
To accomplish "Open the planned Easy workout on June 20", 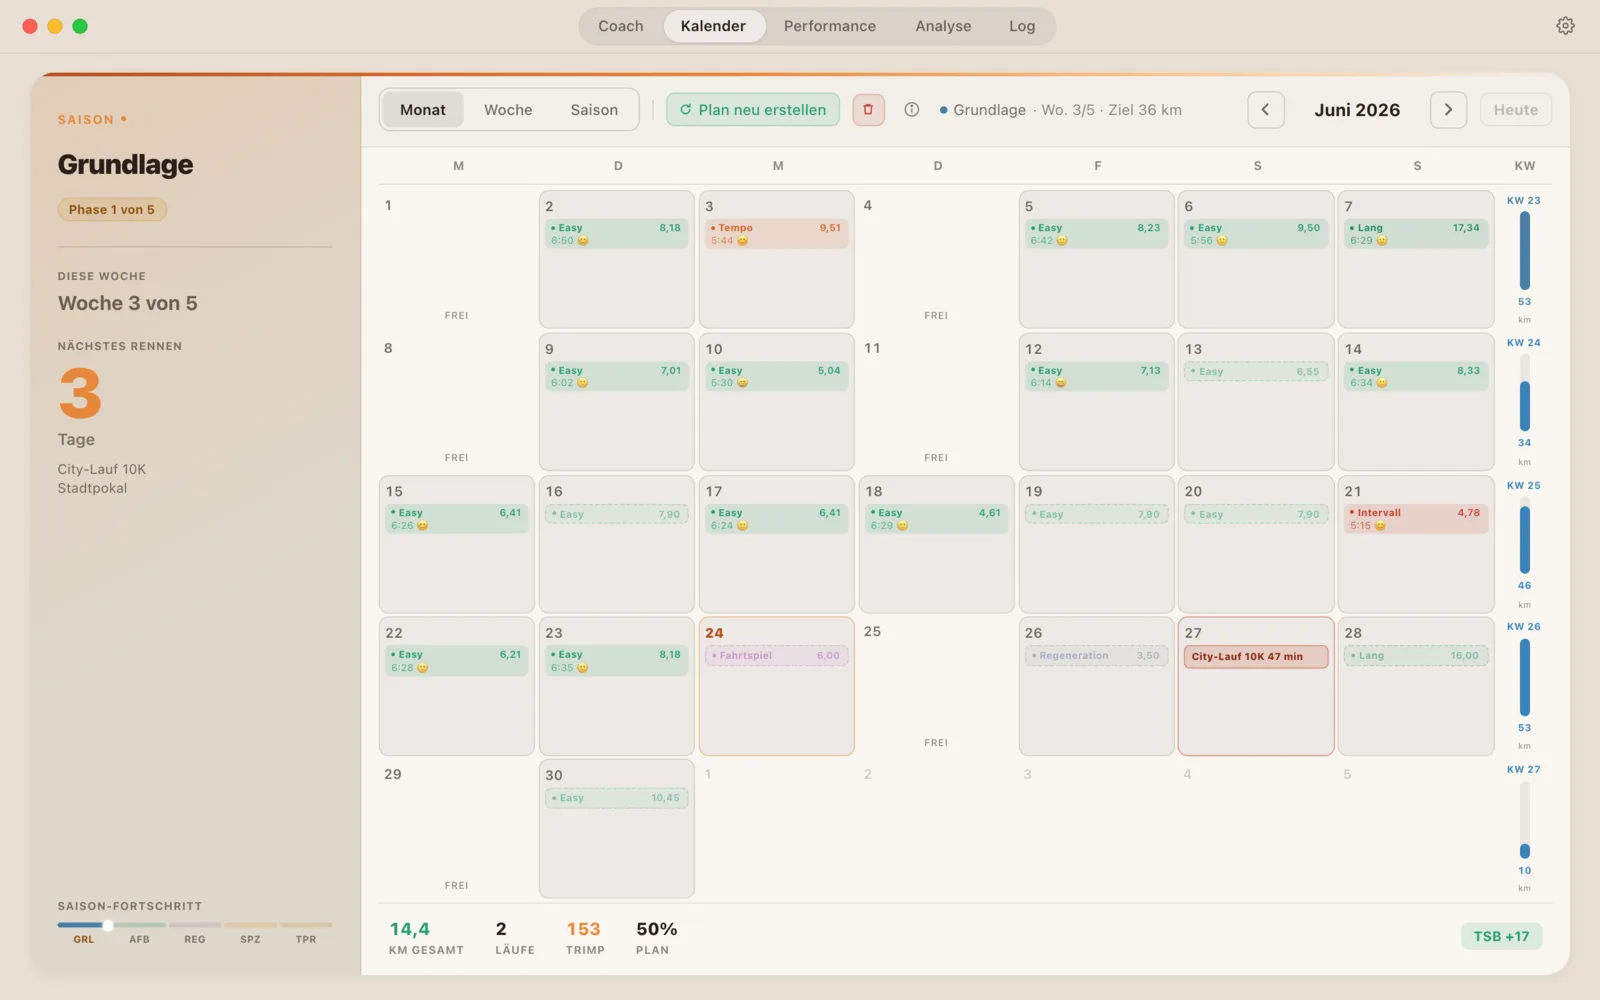I will point(1256,515).
